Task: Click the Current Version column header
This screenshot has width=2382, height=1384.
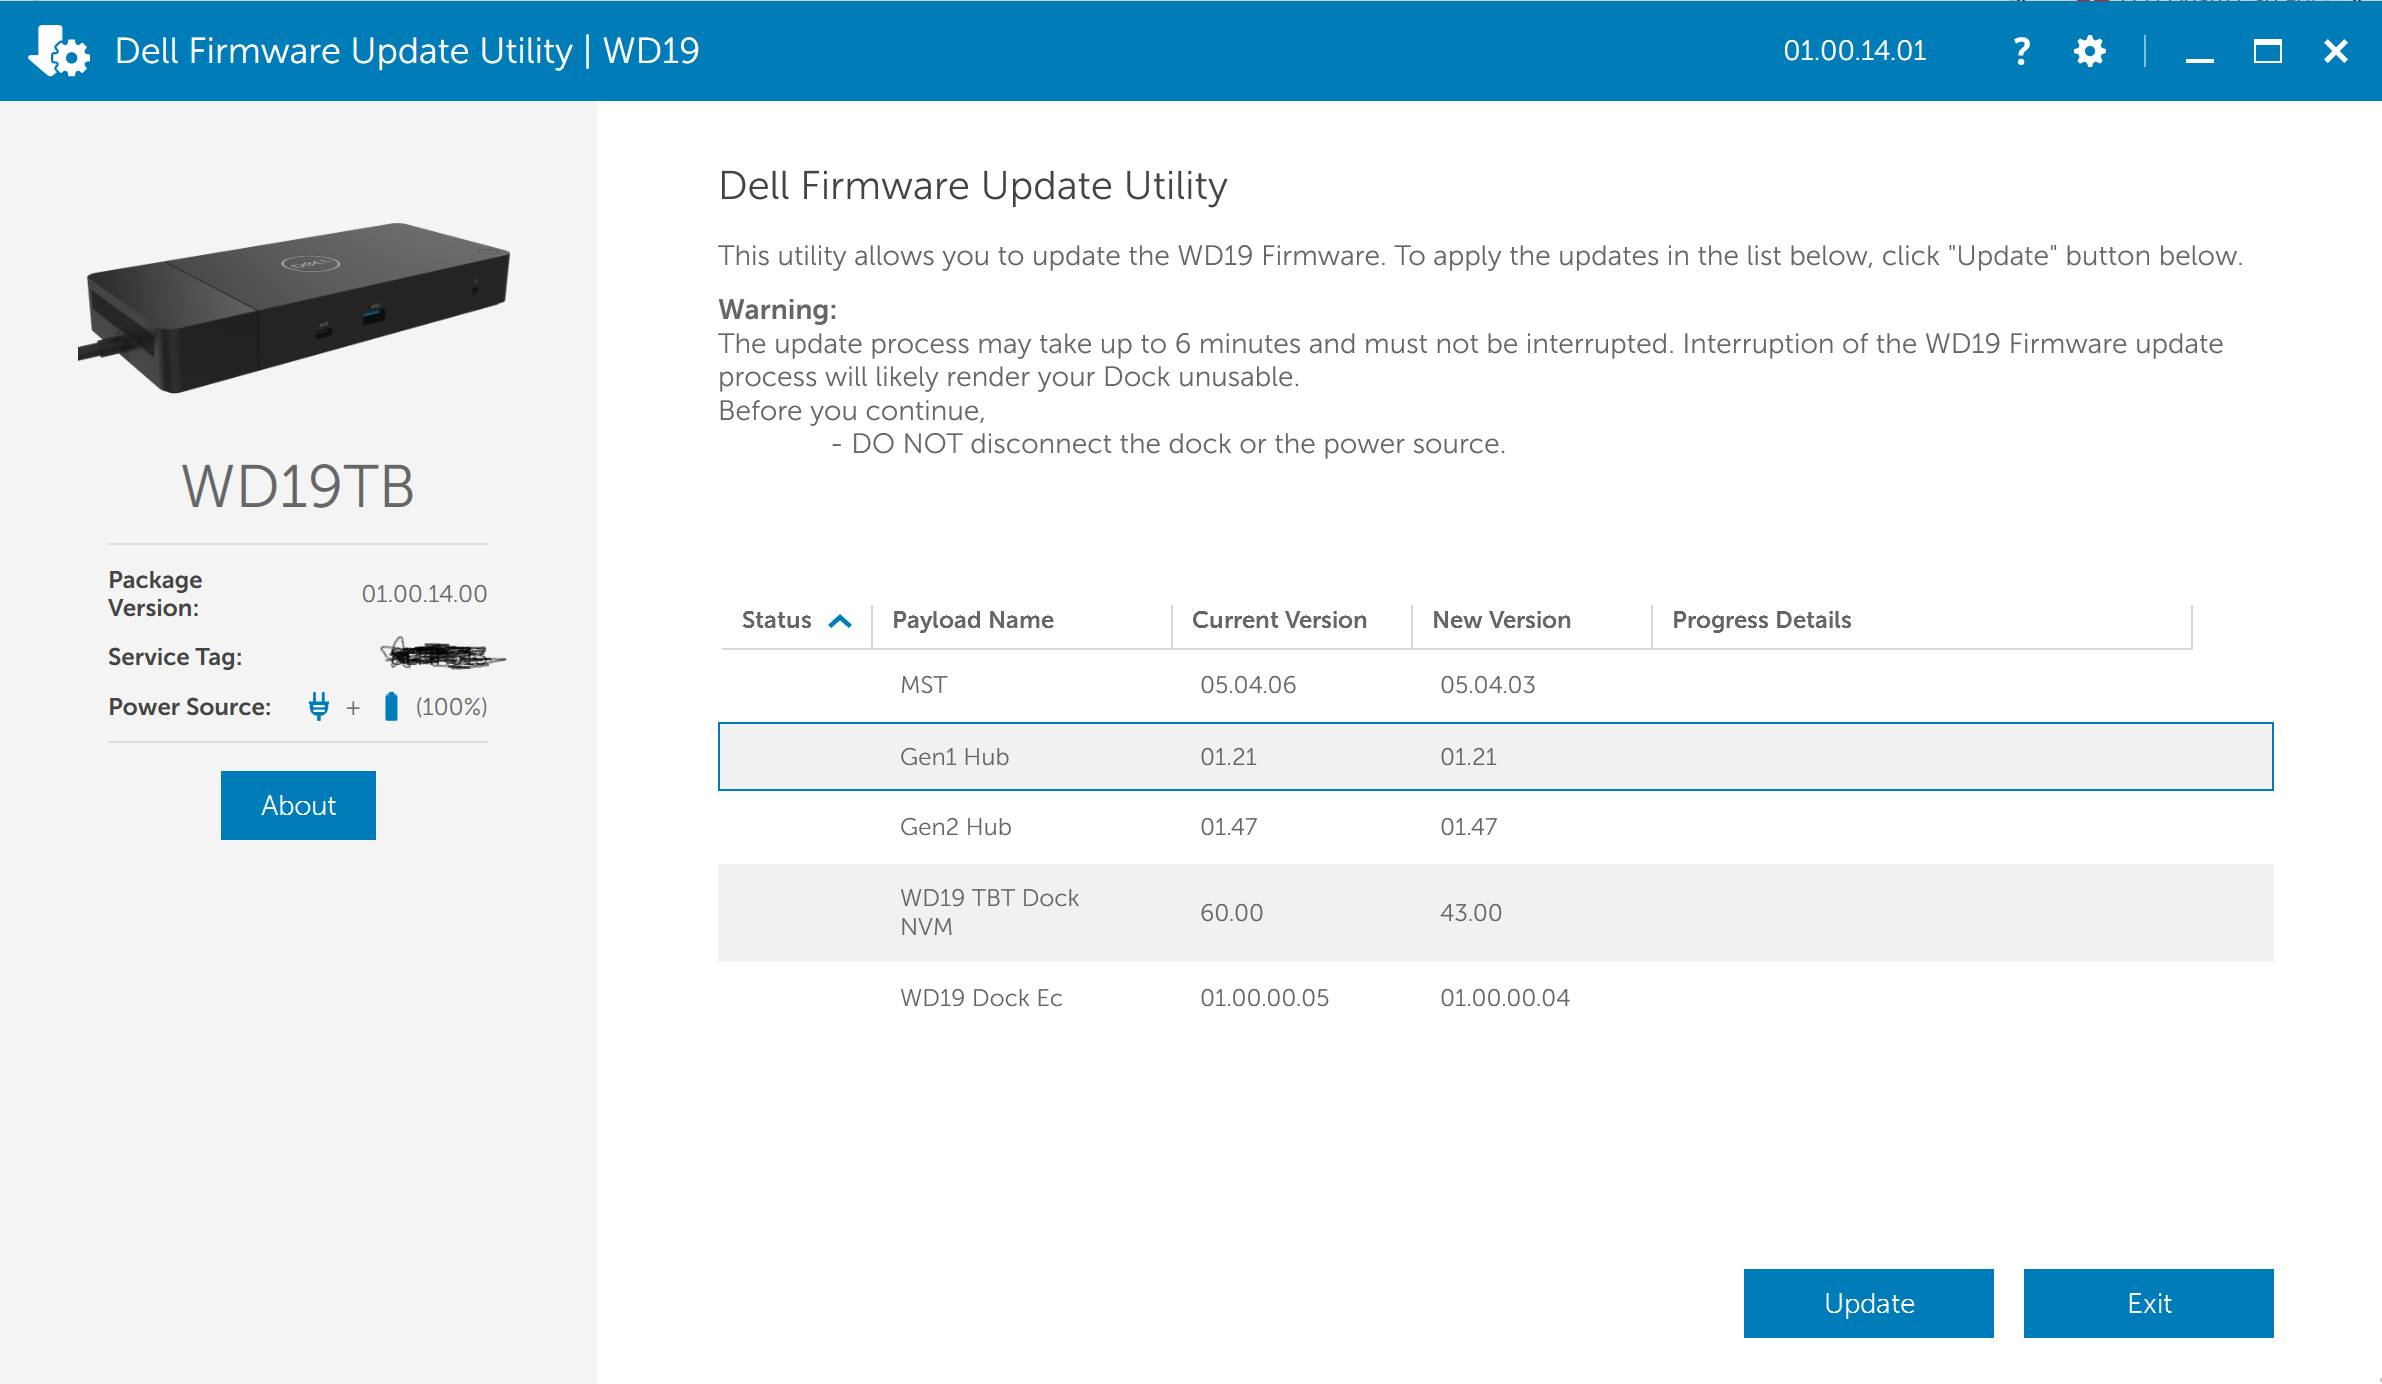Action: click(x=1277, y=620)
